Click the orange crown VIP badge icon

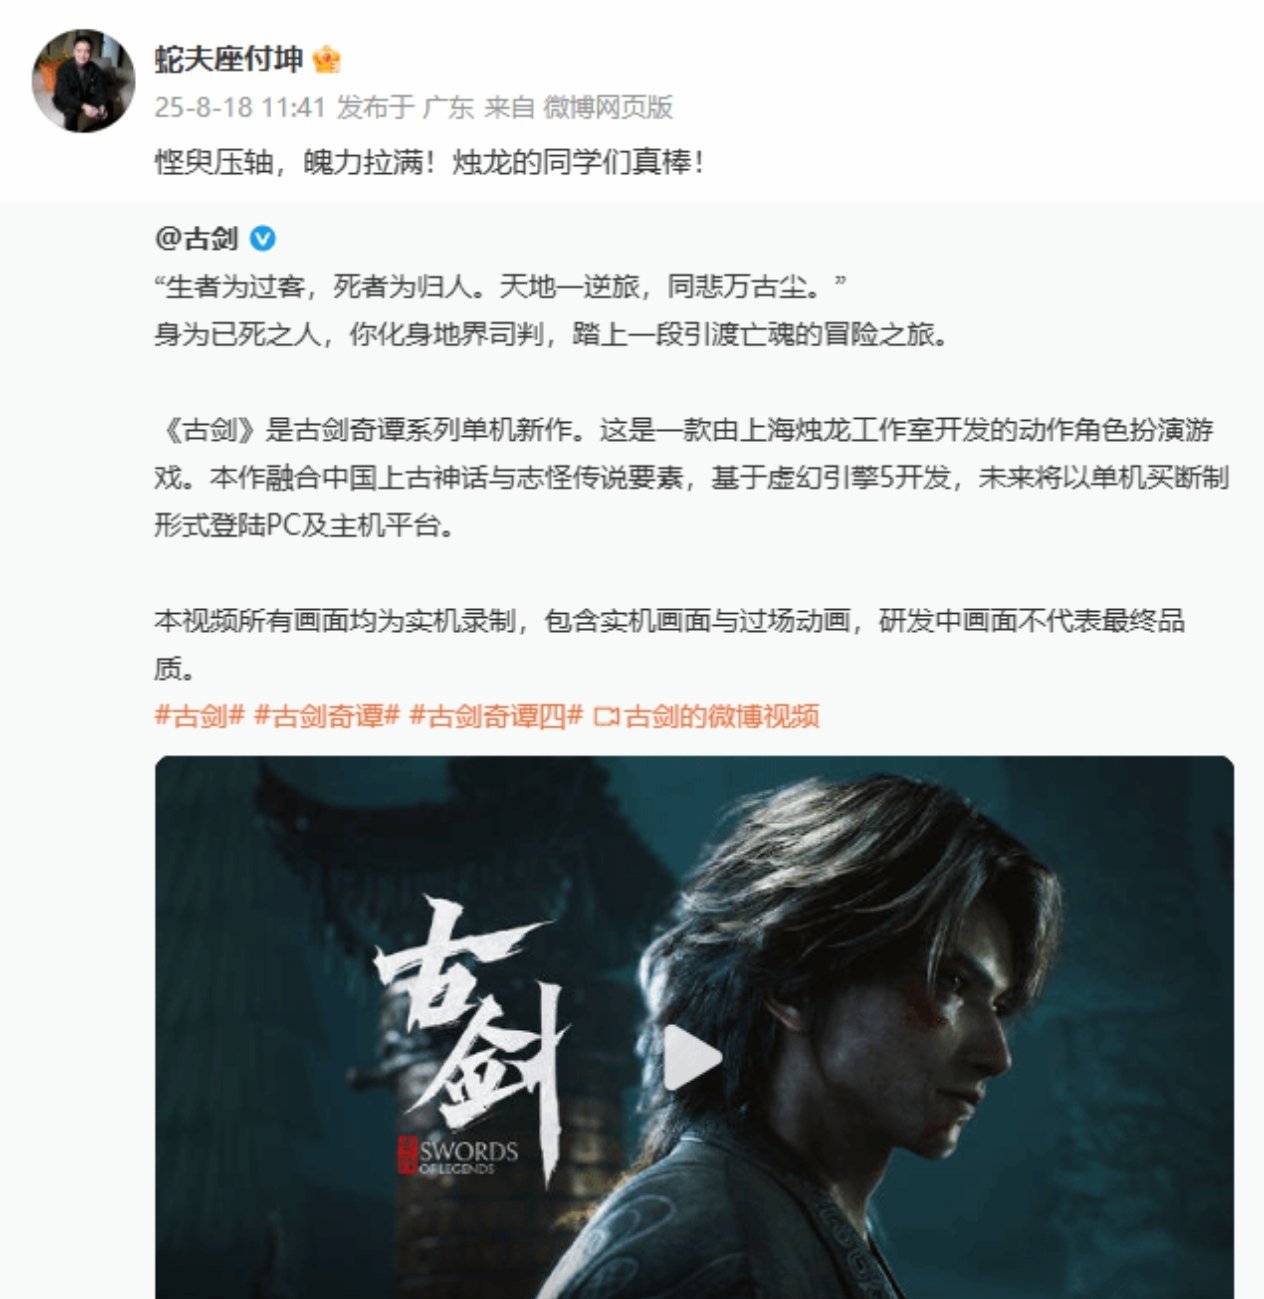(x=327, y=60)
